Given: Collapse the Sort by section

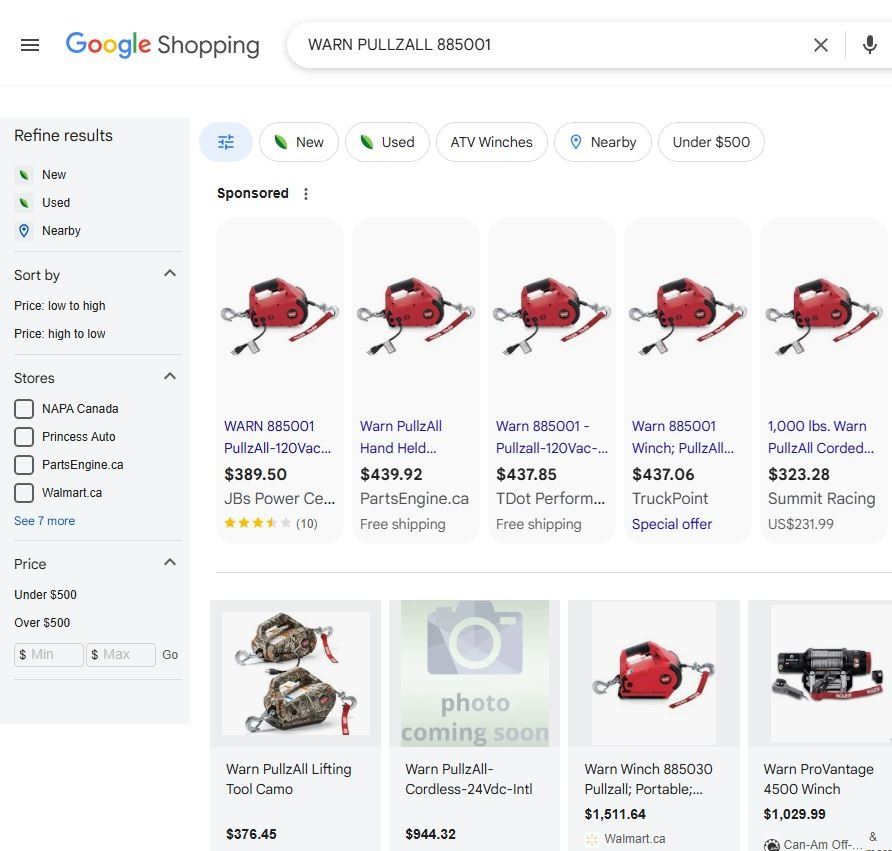Looking at the screenshot, I should [169, 274].
